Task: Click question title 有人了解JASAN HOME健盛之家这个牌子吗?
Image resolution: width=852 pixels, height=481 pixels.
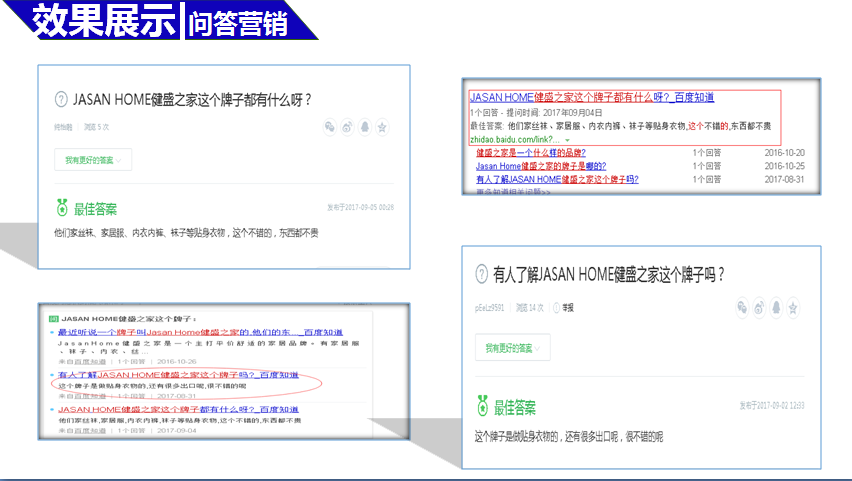Action: click(x=609, y=274)
